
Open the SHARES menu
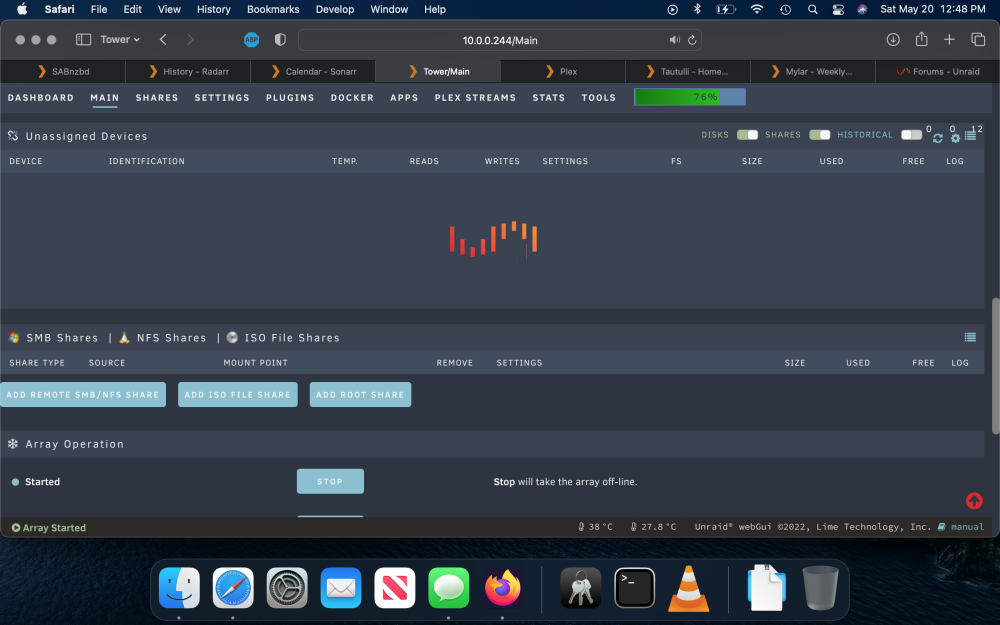[x=157, y=98]
